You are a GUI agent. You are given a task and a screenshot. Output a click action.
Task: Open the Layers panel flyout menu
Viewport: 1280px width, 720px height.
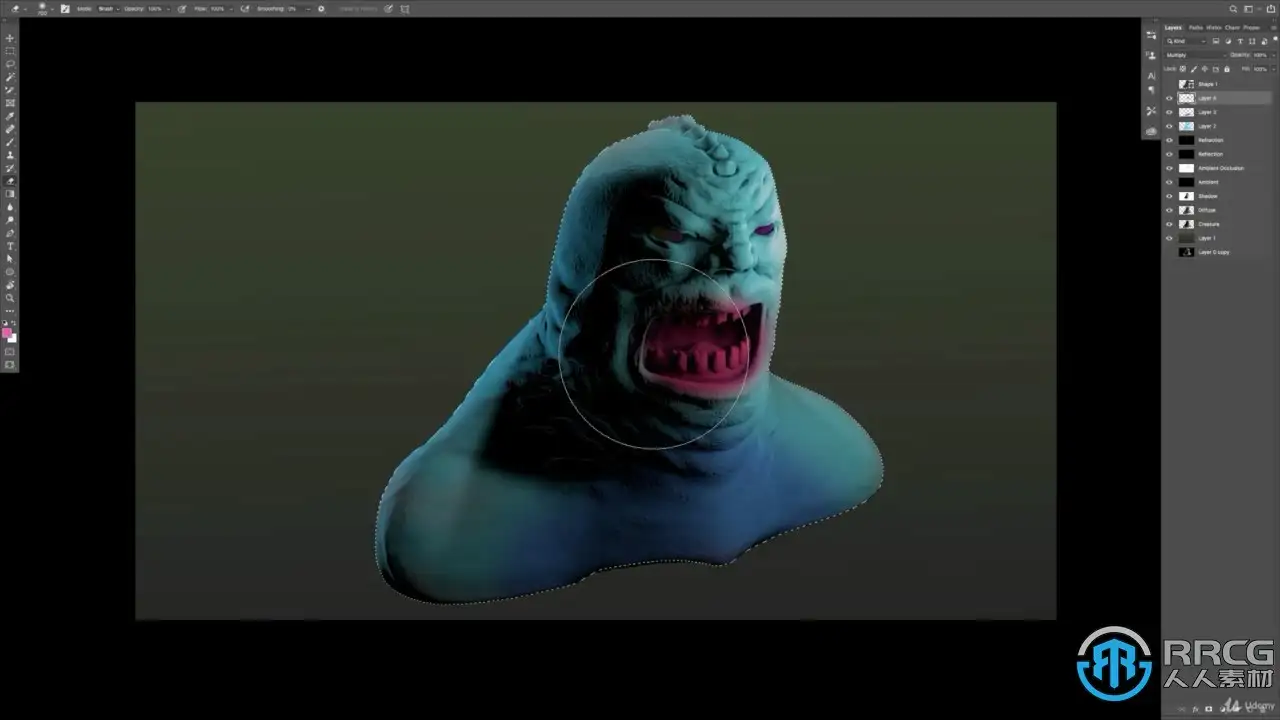tap(1273, 27)
